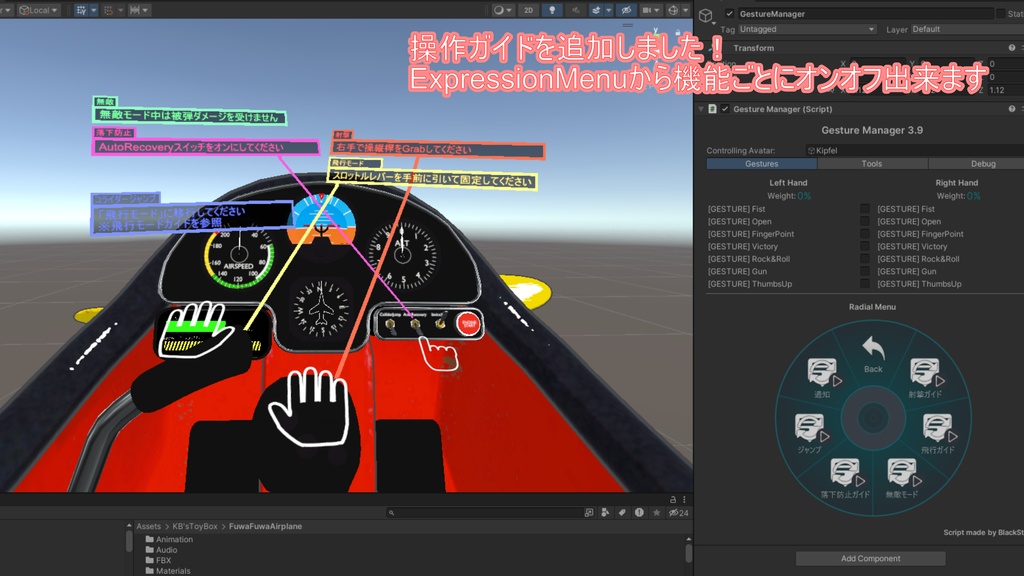Toggle Gesture Manager script enabled checkbox
The height and width of the screenshot is (576, 1024).
point(725,109)
